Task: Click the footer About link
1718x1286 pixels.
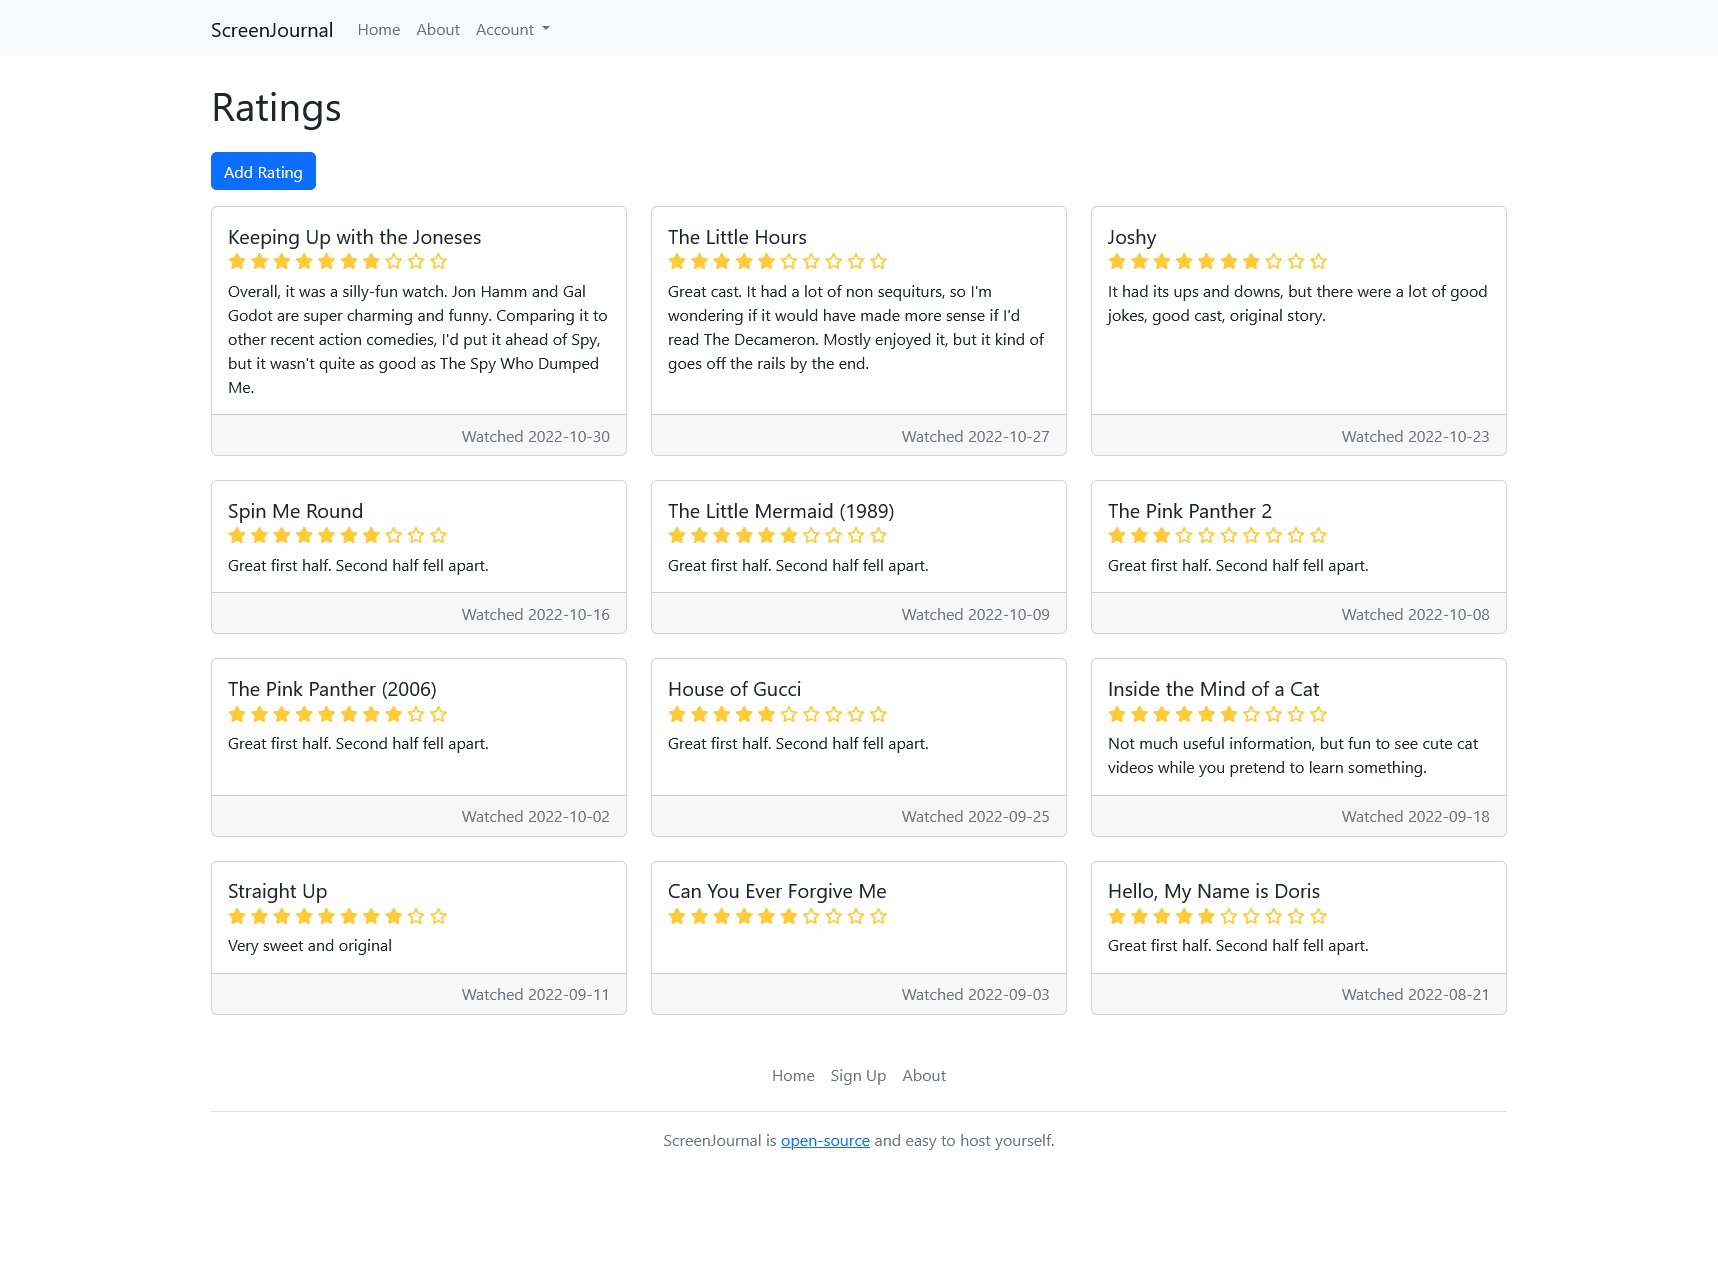Action: pos(924,1076)
